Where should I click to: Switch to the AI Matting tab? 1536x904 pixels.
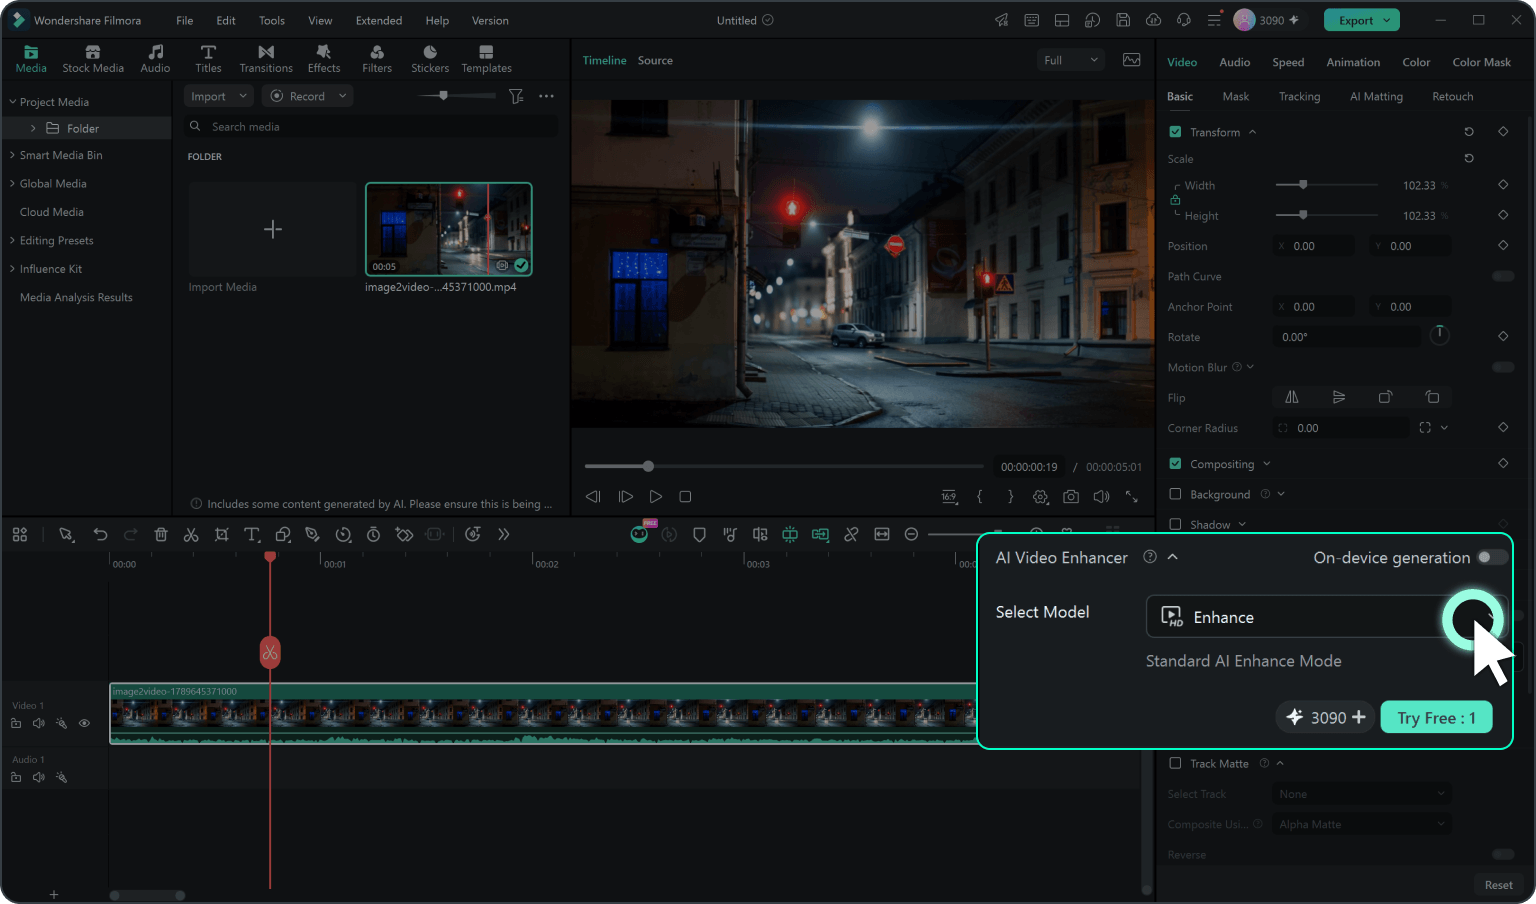[x=1376, y=97]
